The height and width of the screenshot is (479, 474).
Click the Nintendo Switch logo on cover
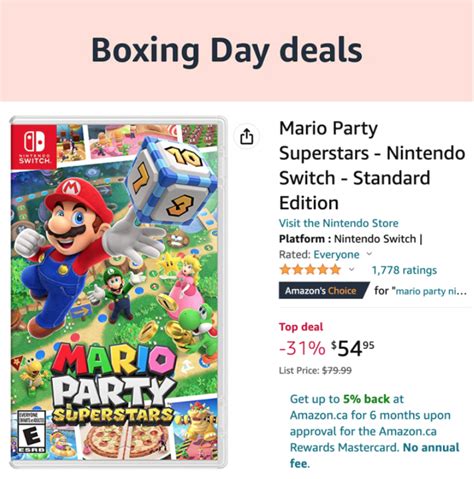pos(34,145)
